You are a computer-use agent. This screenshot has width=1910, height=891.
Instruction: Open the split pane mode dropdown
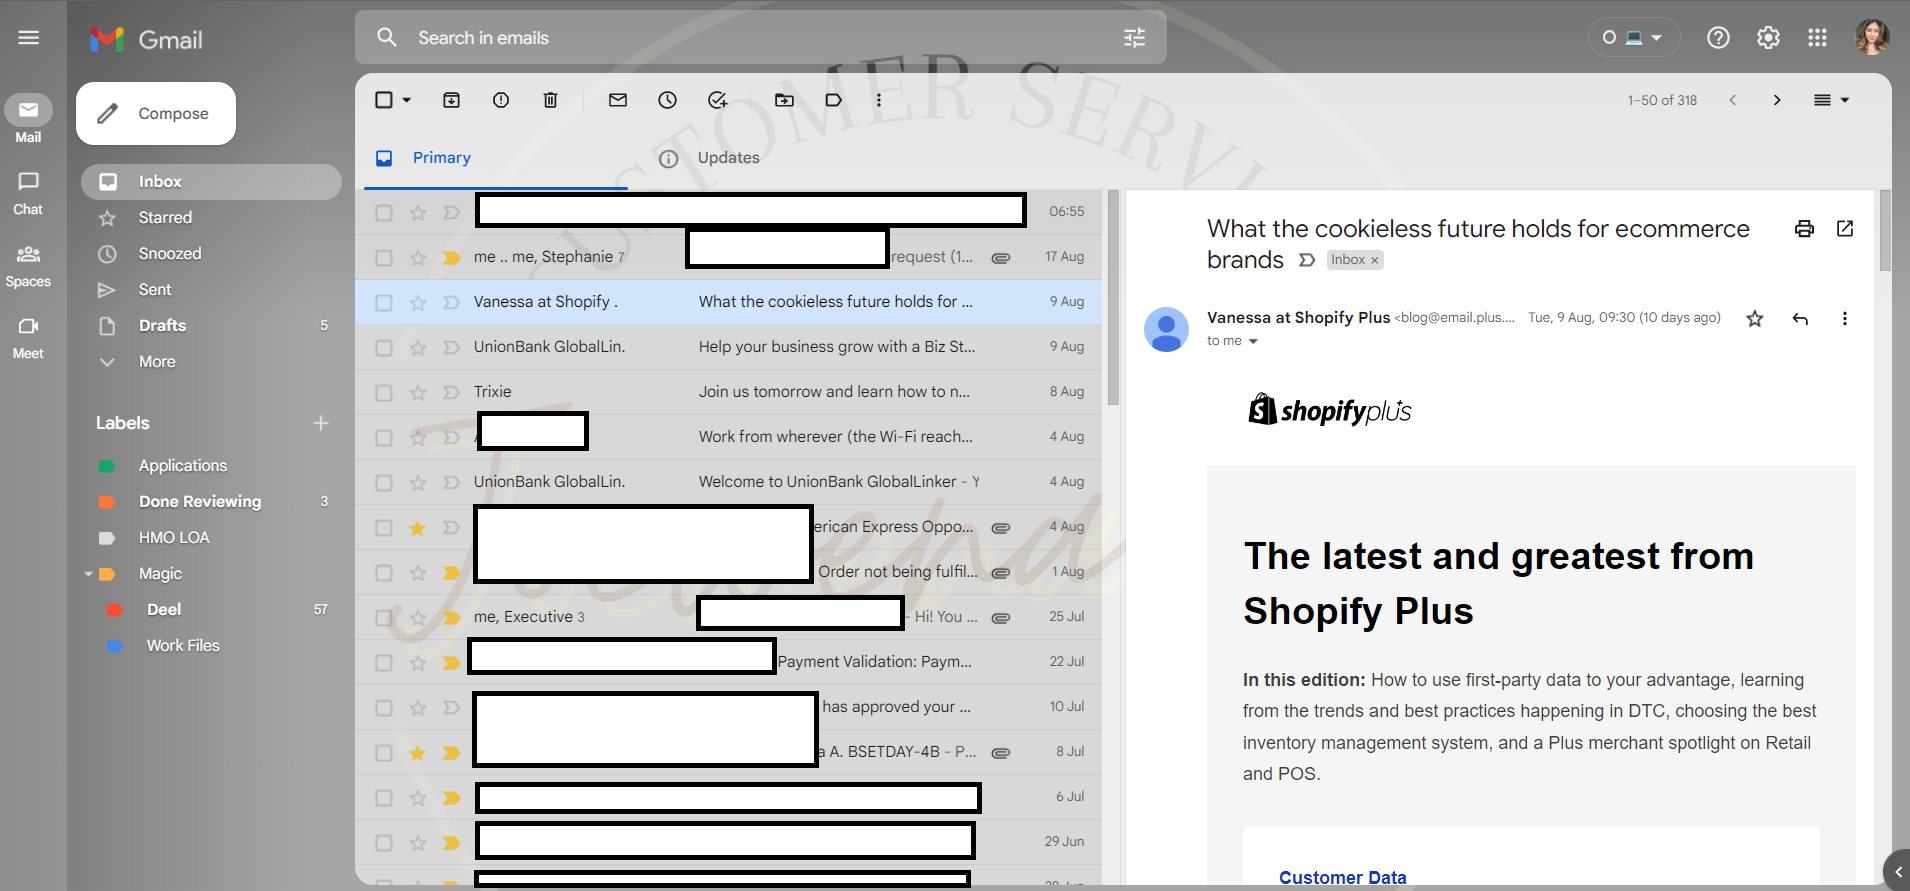(1831, 100)
